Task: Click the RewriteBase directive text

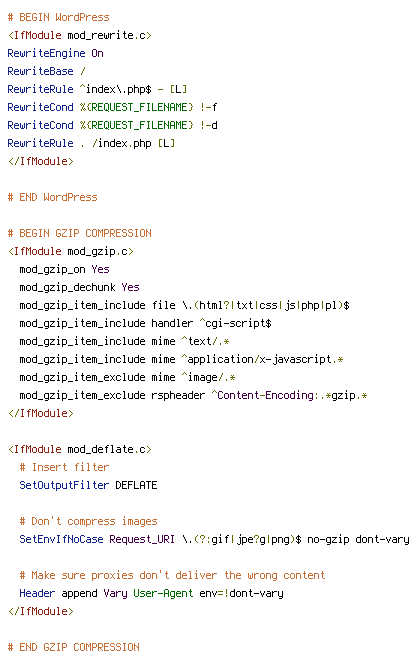Action: [40, 71]
